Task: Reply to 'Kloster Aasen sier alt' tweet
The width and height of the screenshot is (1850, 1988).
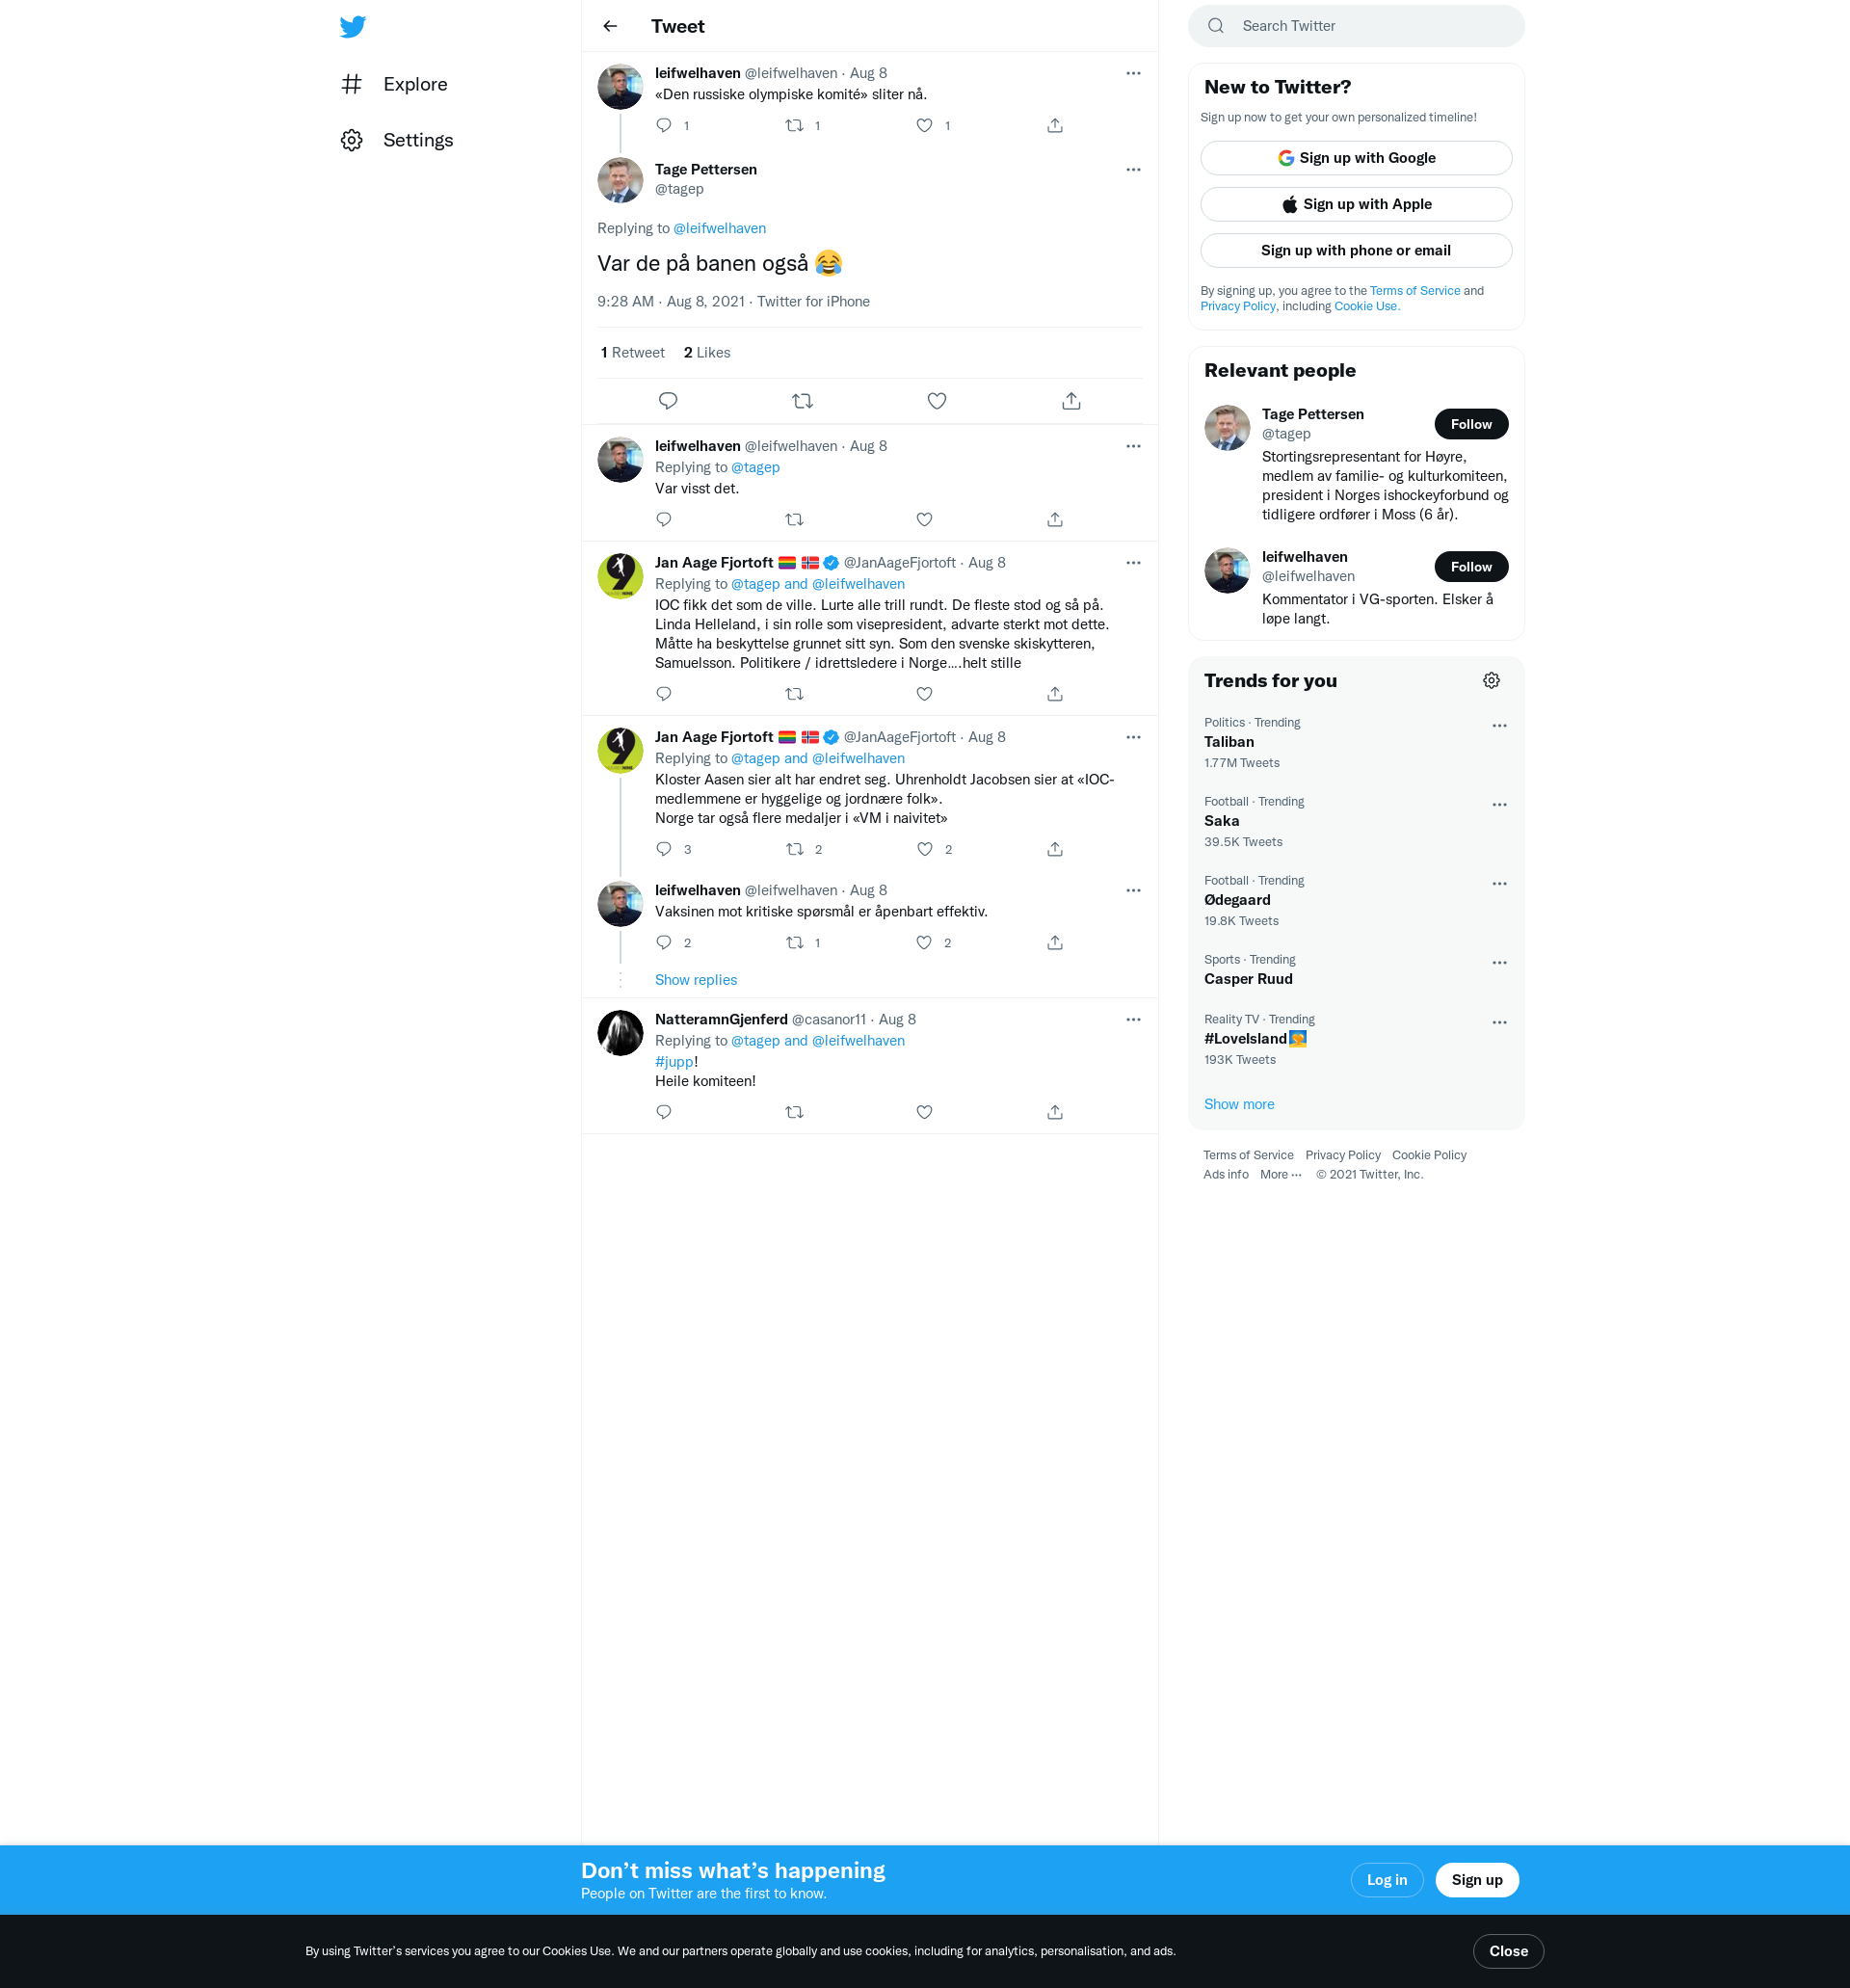Action: click(664, 849)
